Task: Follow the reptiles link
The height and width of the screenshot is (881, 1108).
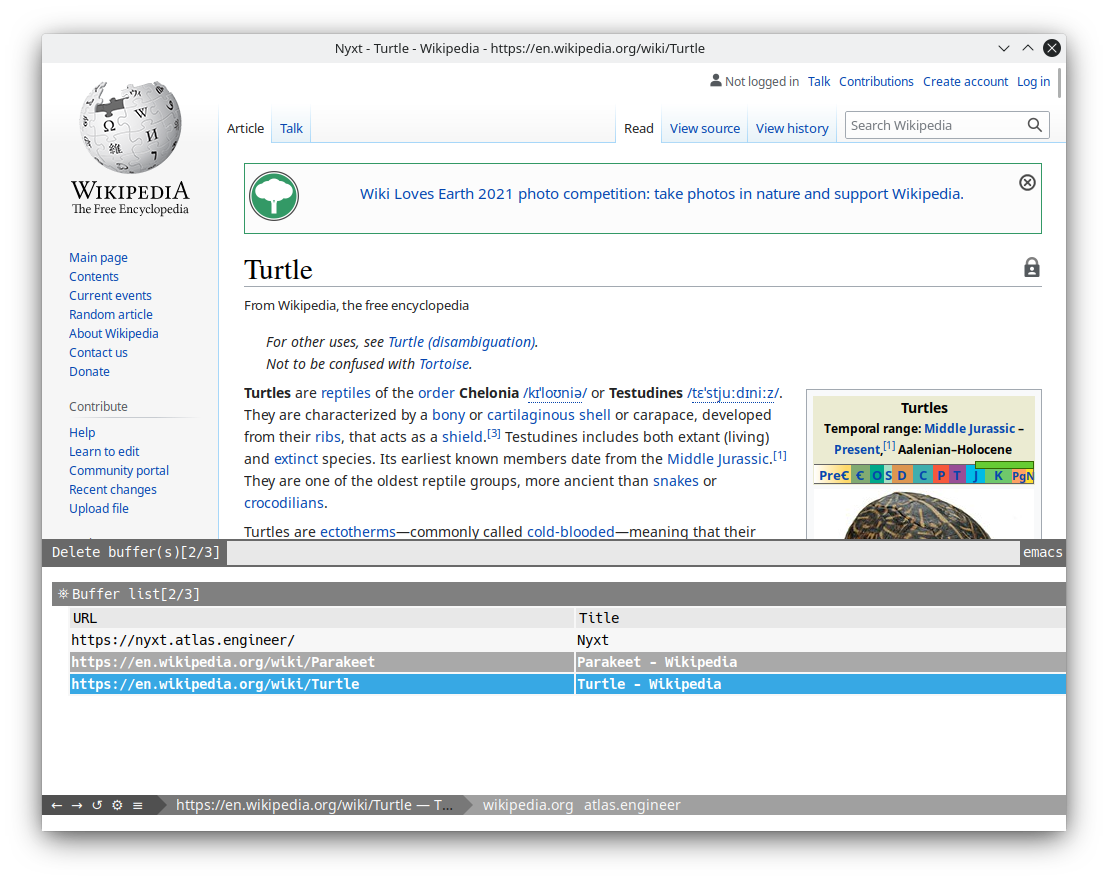Action: coord(346,393)
